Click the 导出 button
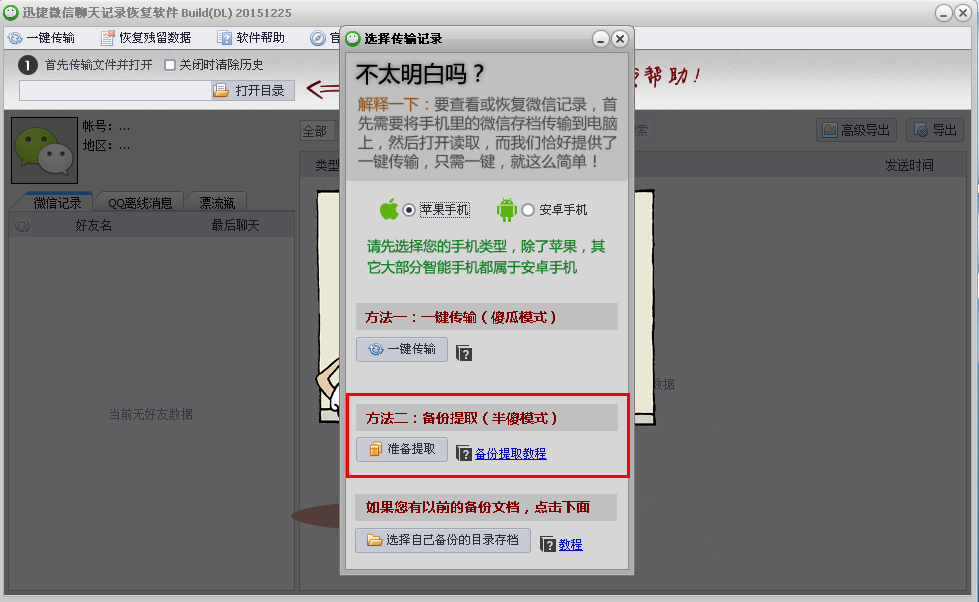 tap(935, 130)
